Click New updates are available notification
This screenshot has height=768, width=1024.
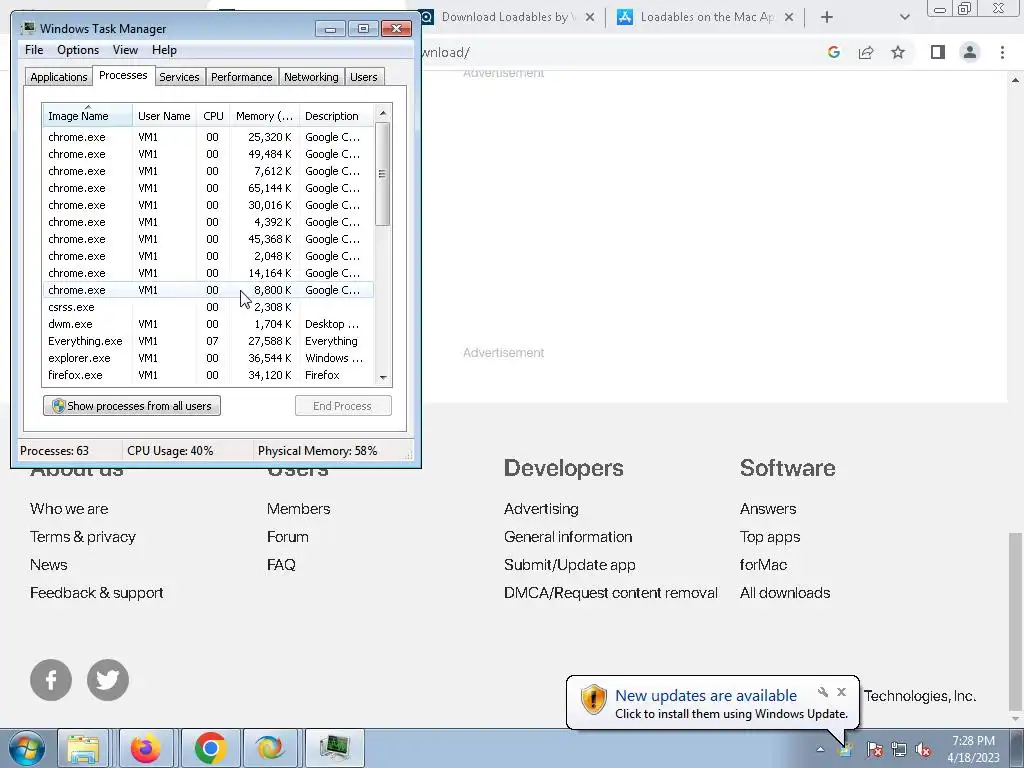(x=706, y=696)
